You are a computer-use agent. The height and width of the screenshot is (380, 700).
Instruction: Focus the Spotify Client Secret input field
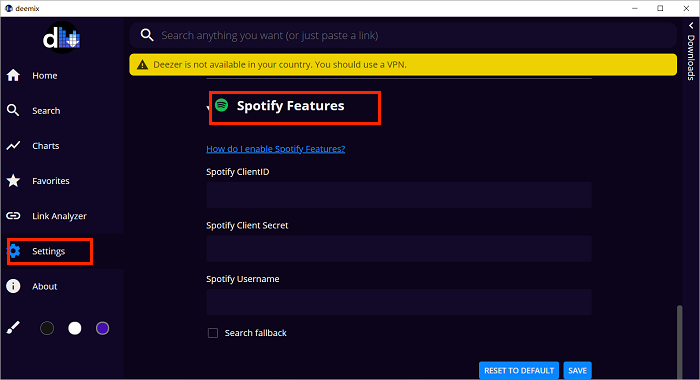tap(399, 249)
